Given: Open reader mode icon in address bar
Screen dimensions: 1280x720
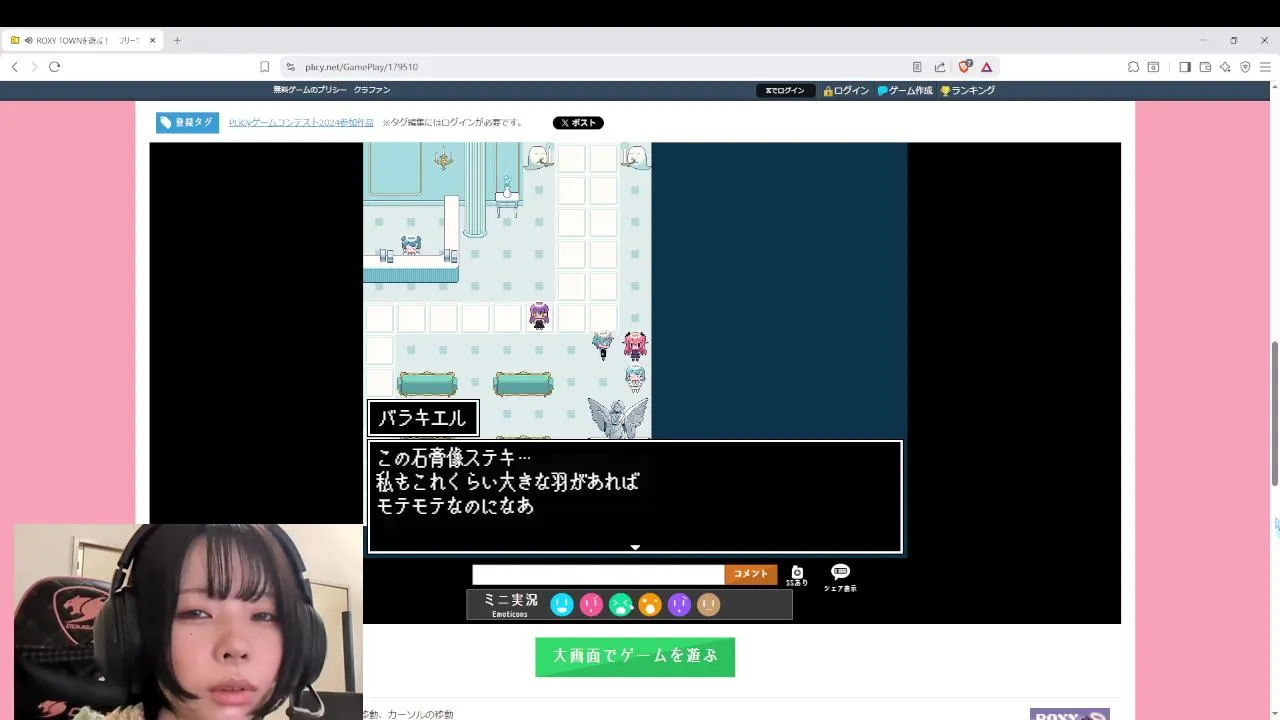Looking at the screenshot, I should [x=917, y=67].
